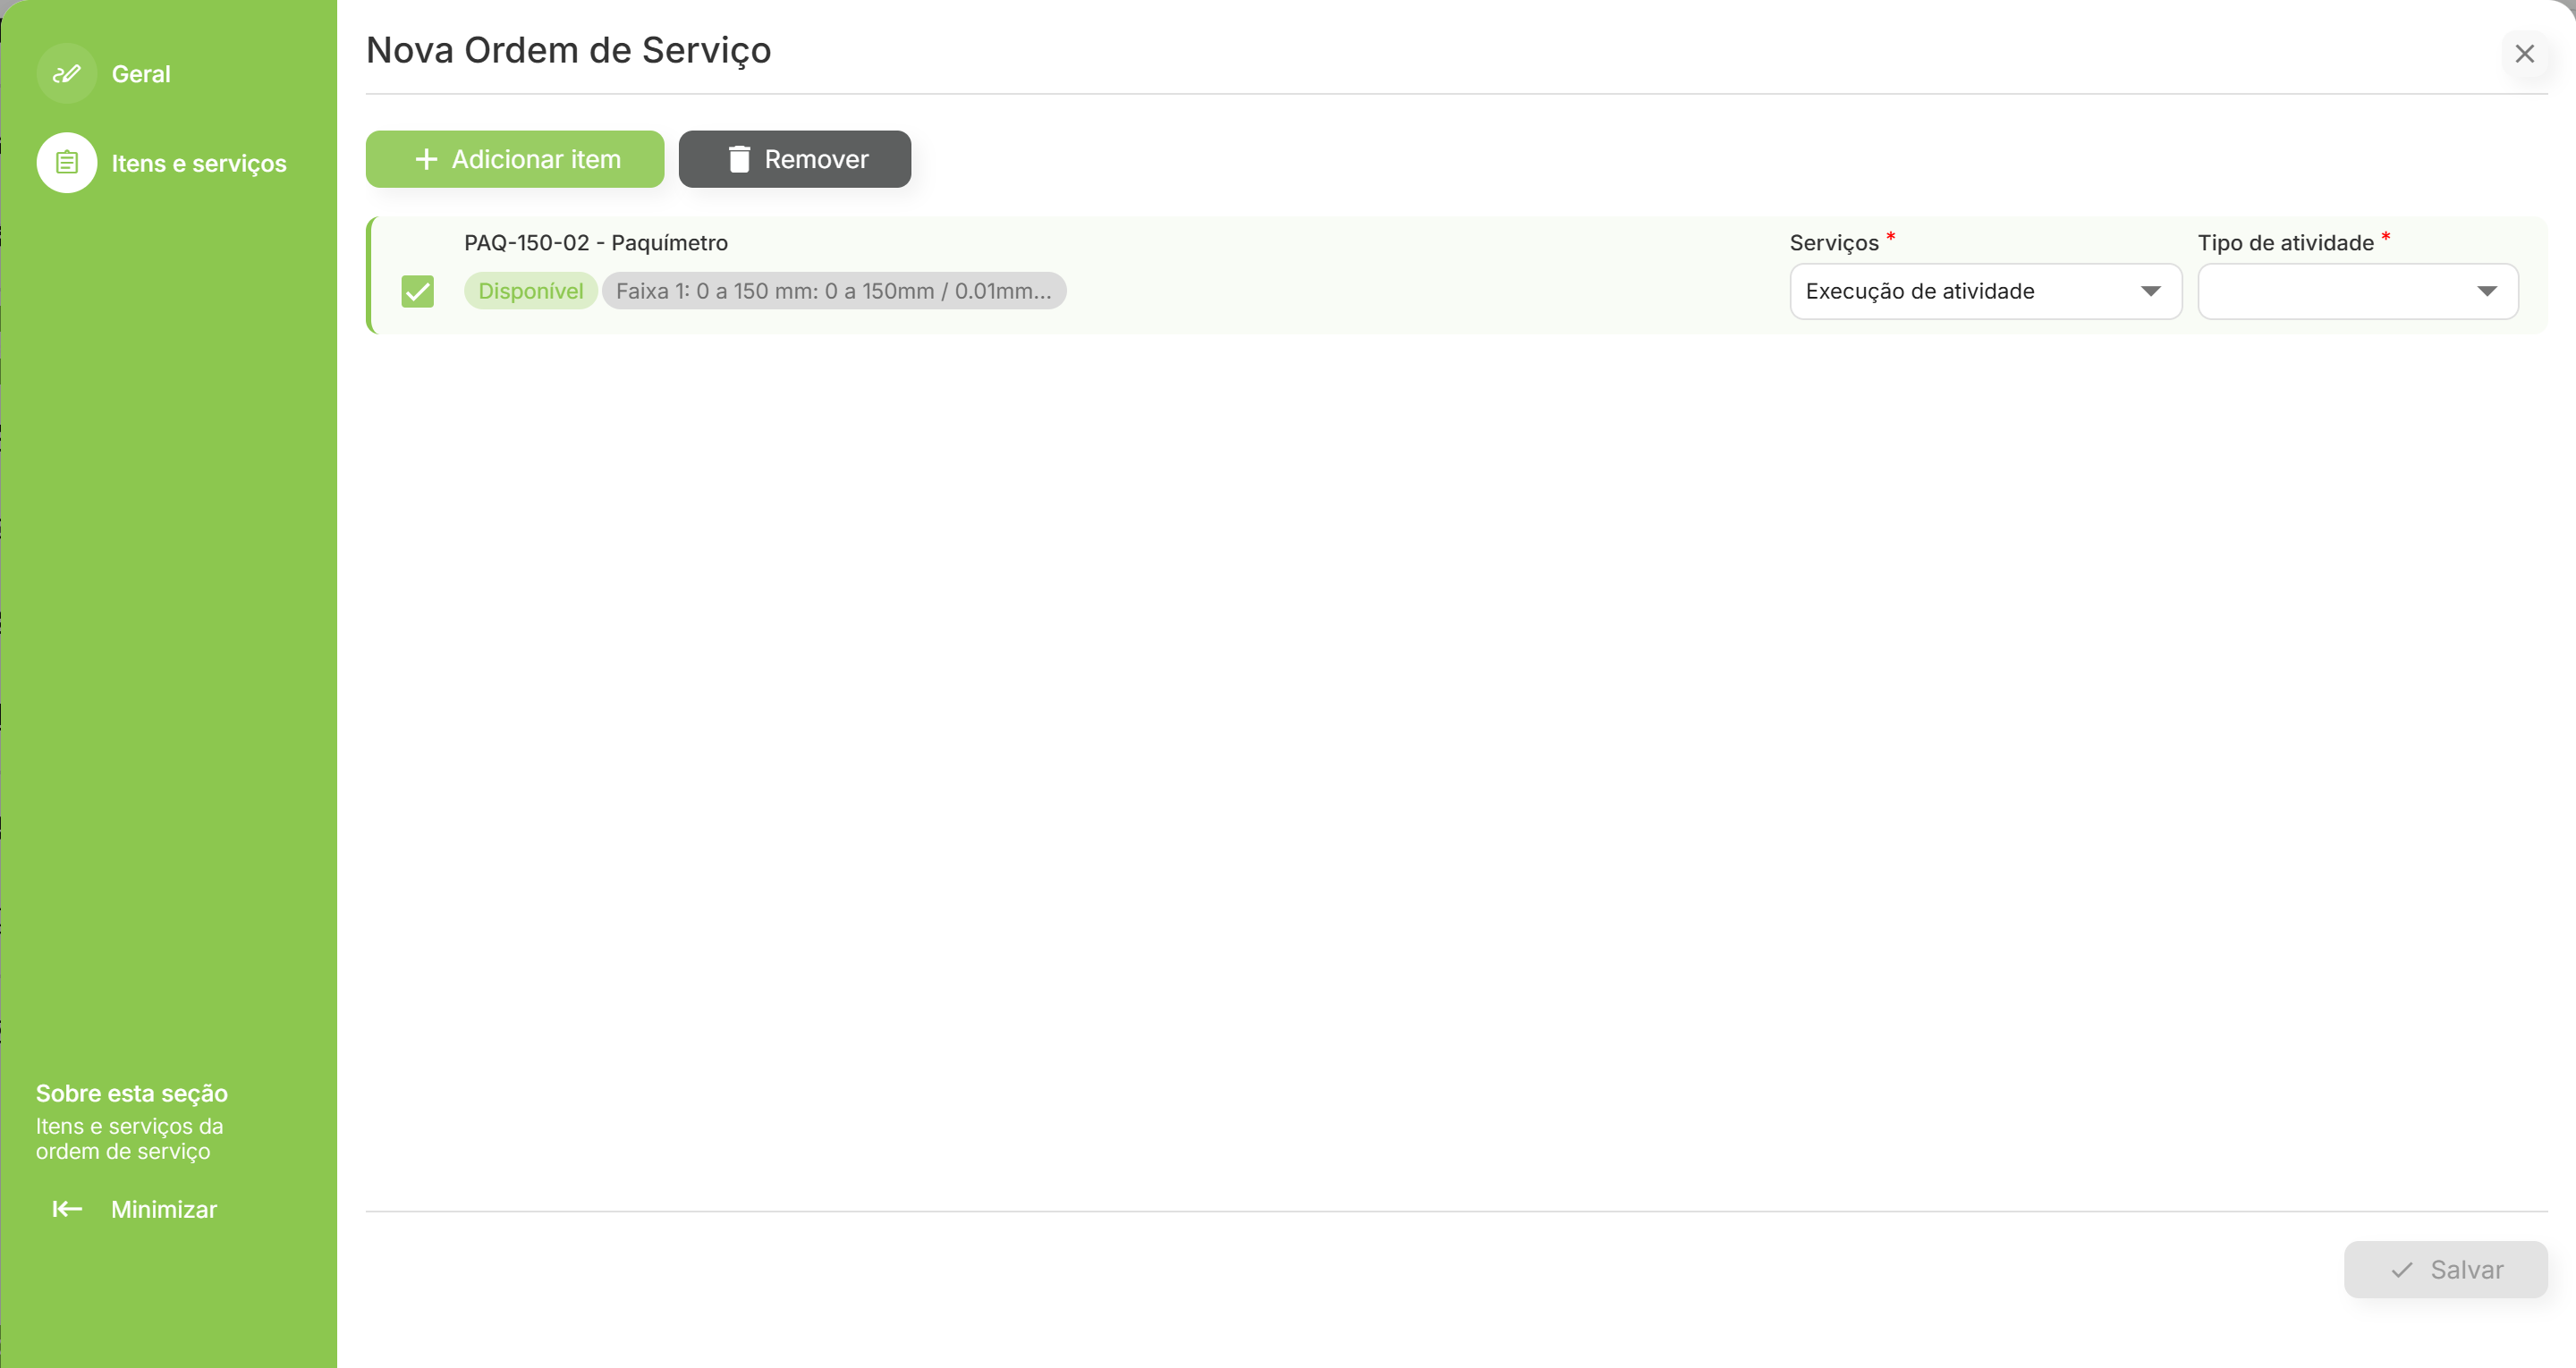
Task: Click the Minimizar arrow icon
Action: [x=67, y=1209]
